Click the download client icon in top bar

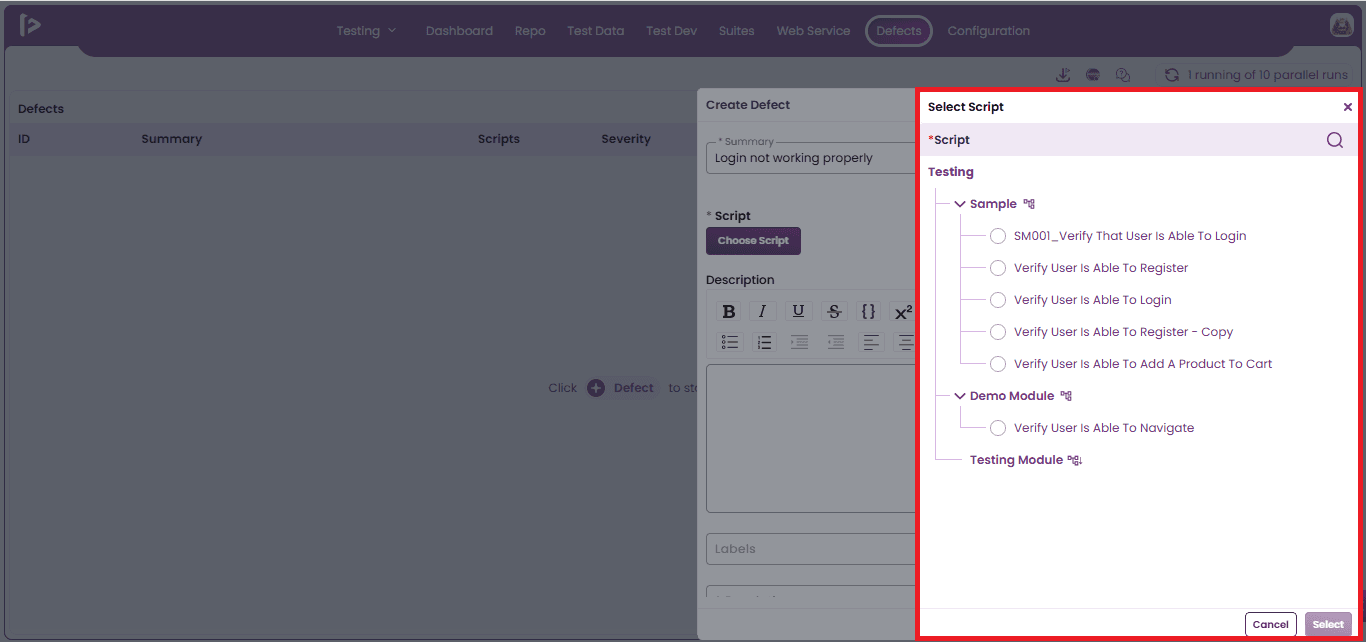[1063, 75]
